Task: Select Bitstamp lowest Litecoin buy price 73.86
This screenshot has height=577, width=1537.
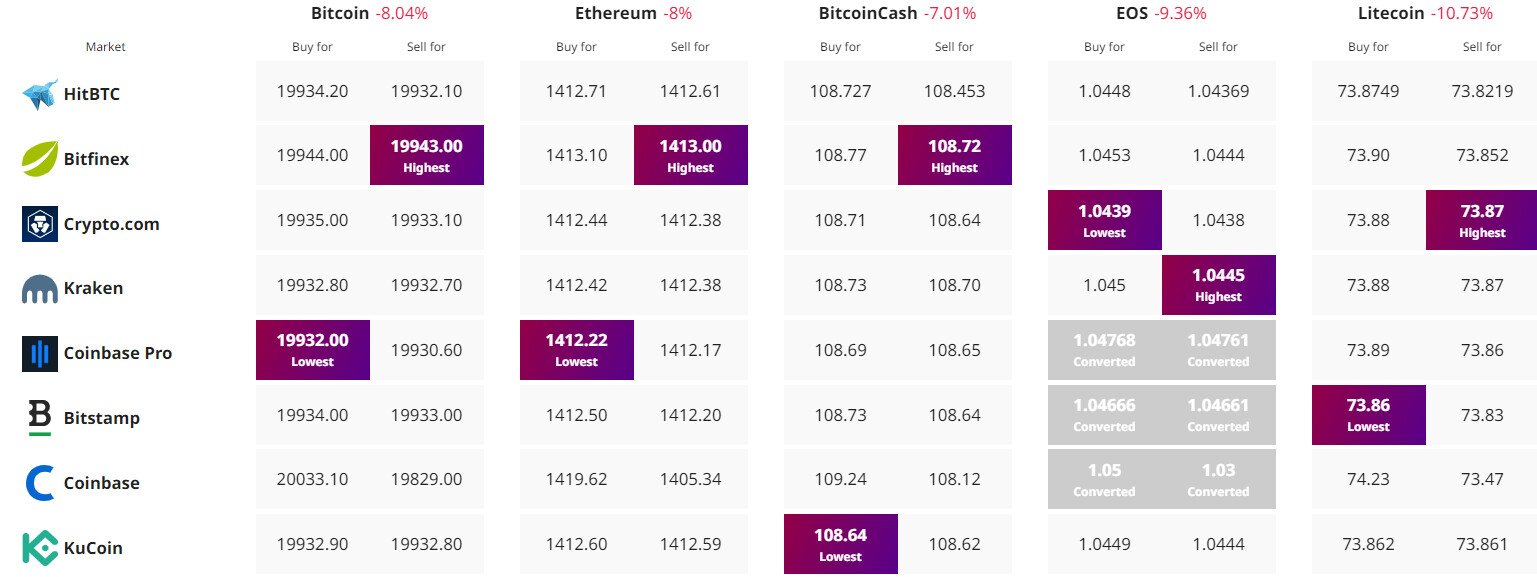Action: coord(1369,415)
